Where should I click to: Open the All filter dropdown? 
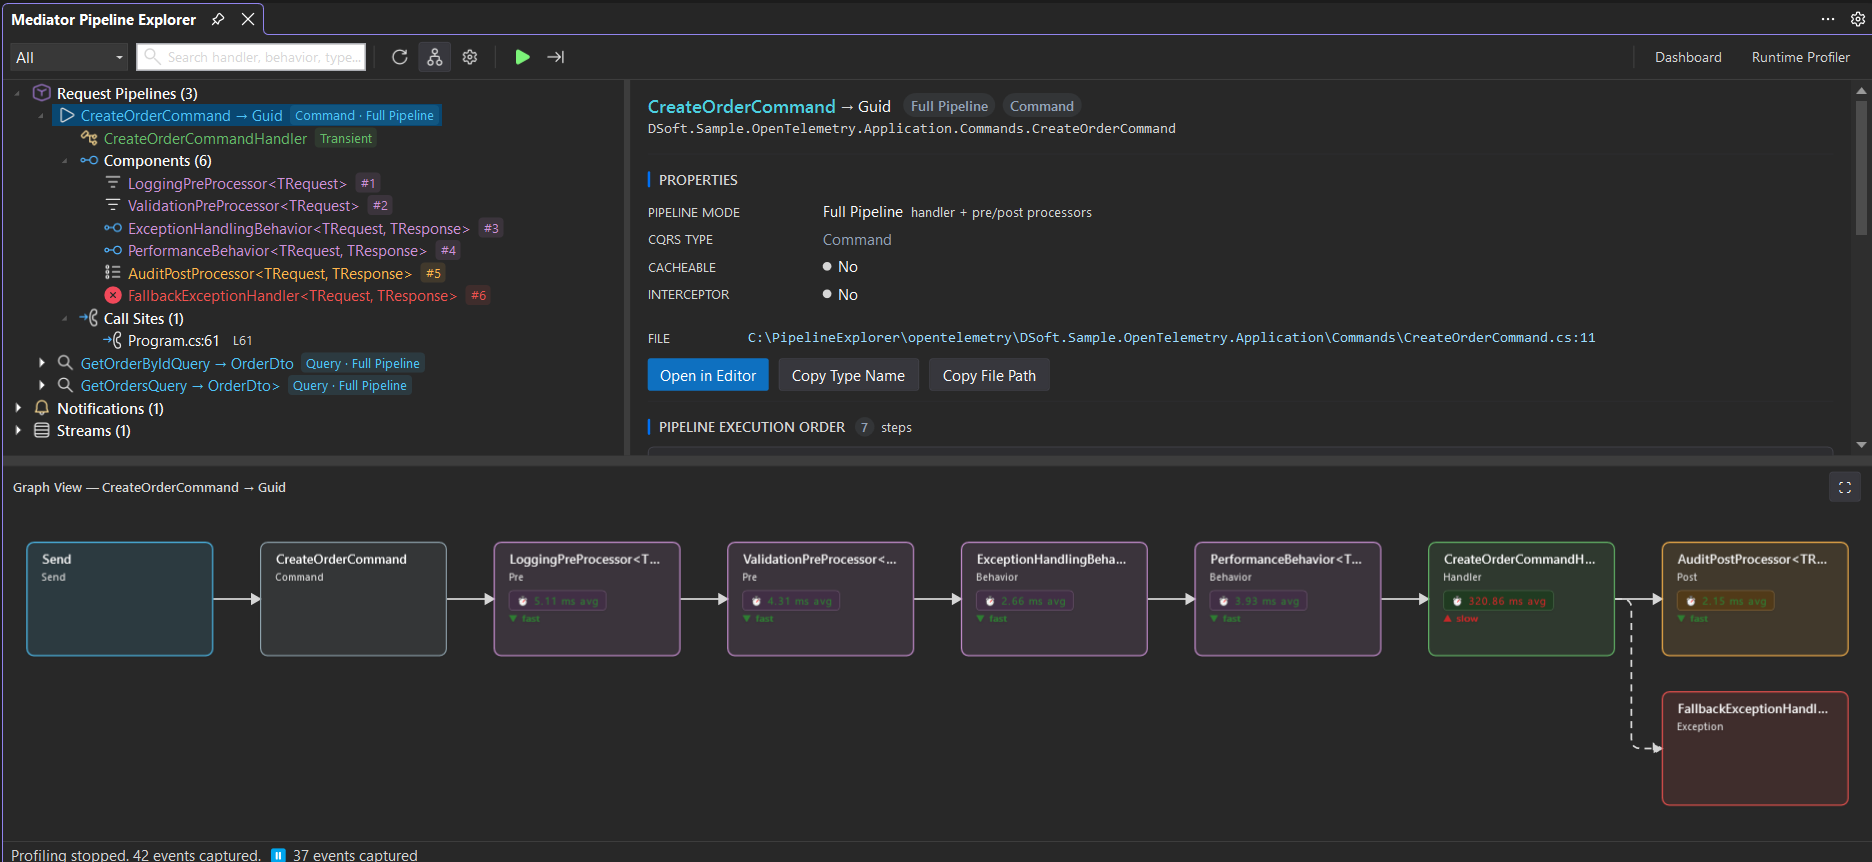click(x=69, y=57)
